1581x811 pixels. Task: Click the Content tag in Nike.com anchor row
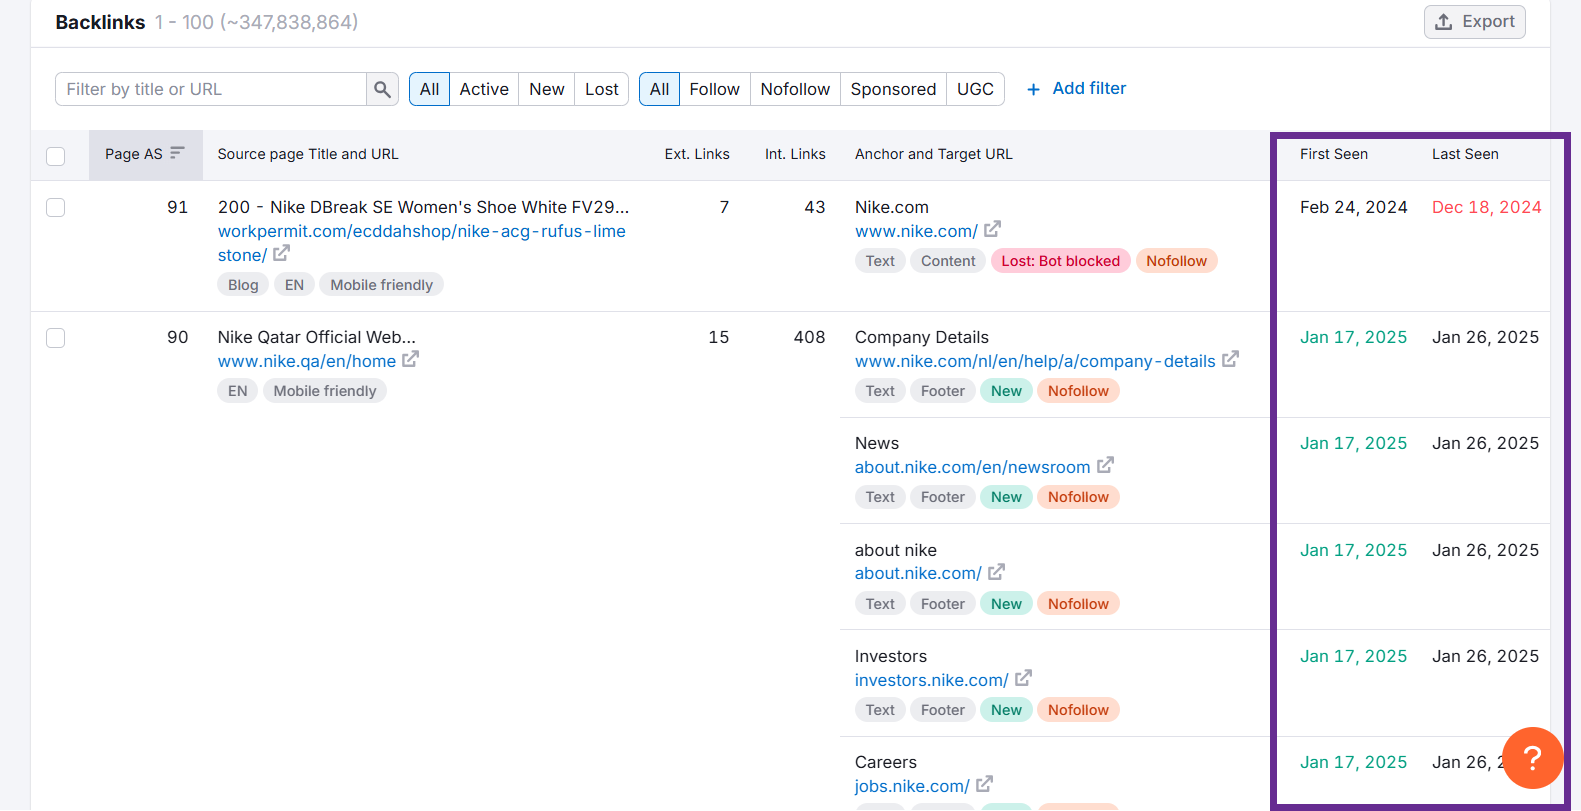[948, 261]
